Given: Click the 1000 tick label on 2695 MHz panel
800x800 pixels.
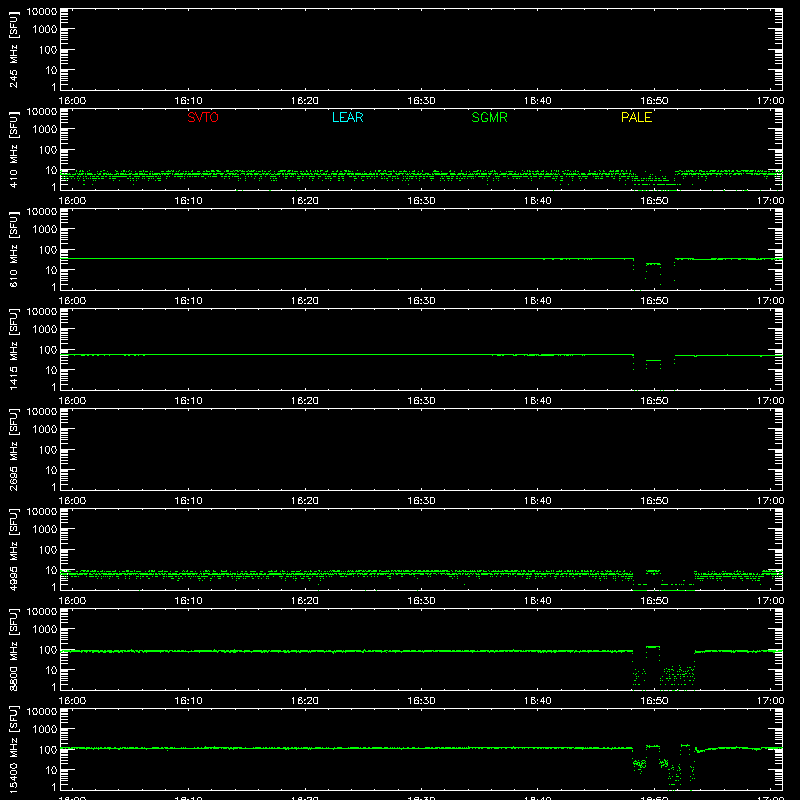Looking at the screenshot, I should point(44,430).
